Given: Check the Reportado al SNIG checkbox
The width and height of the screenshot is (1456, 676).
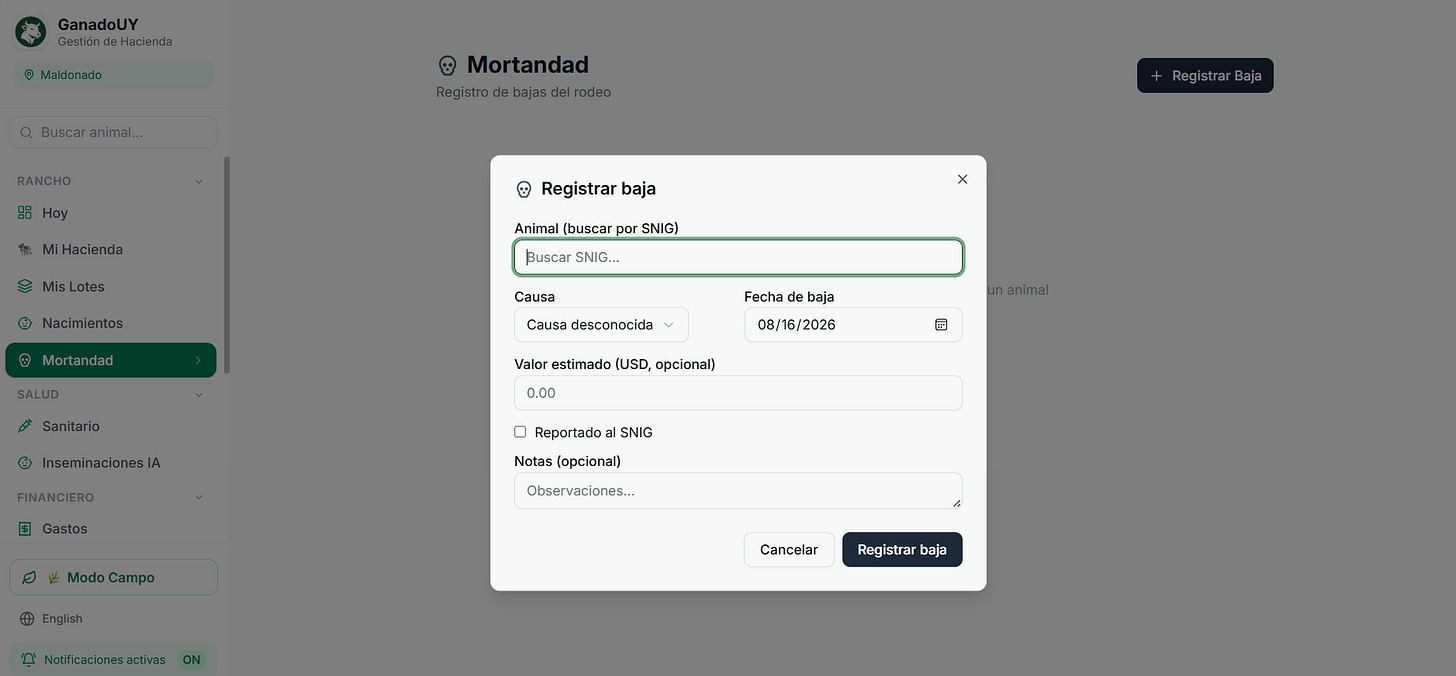Looking at the screenshot, I should click(x=520, y=432).
